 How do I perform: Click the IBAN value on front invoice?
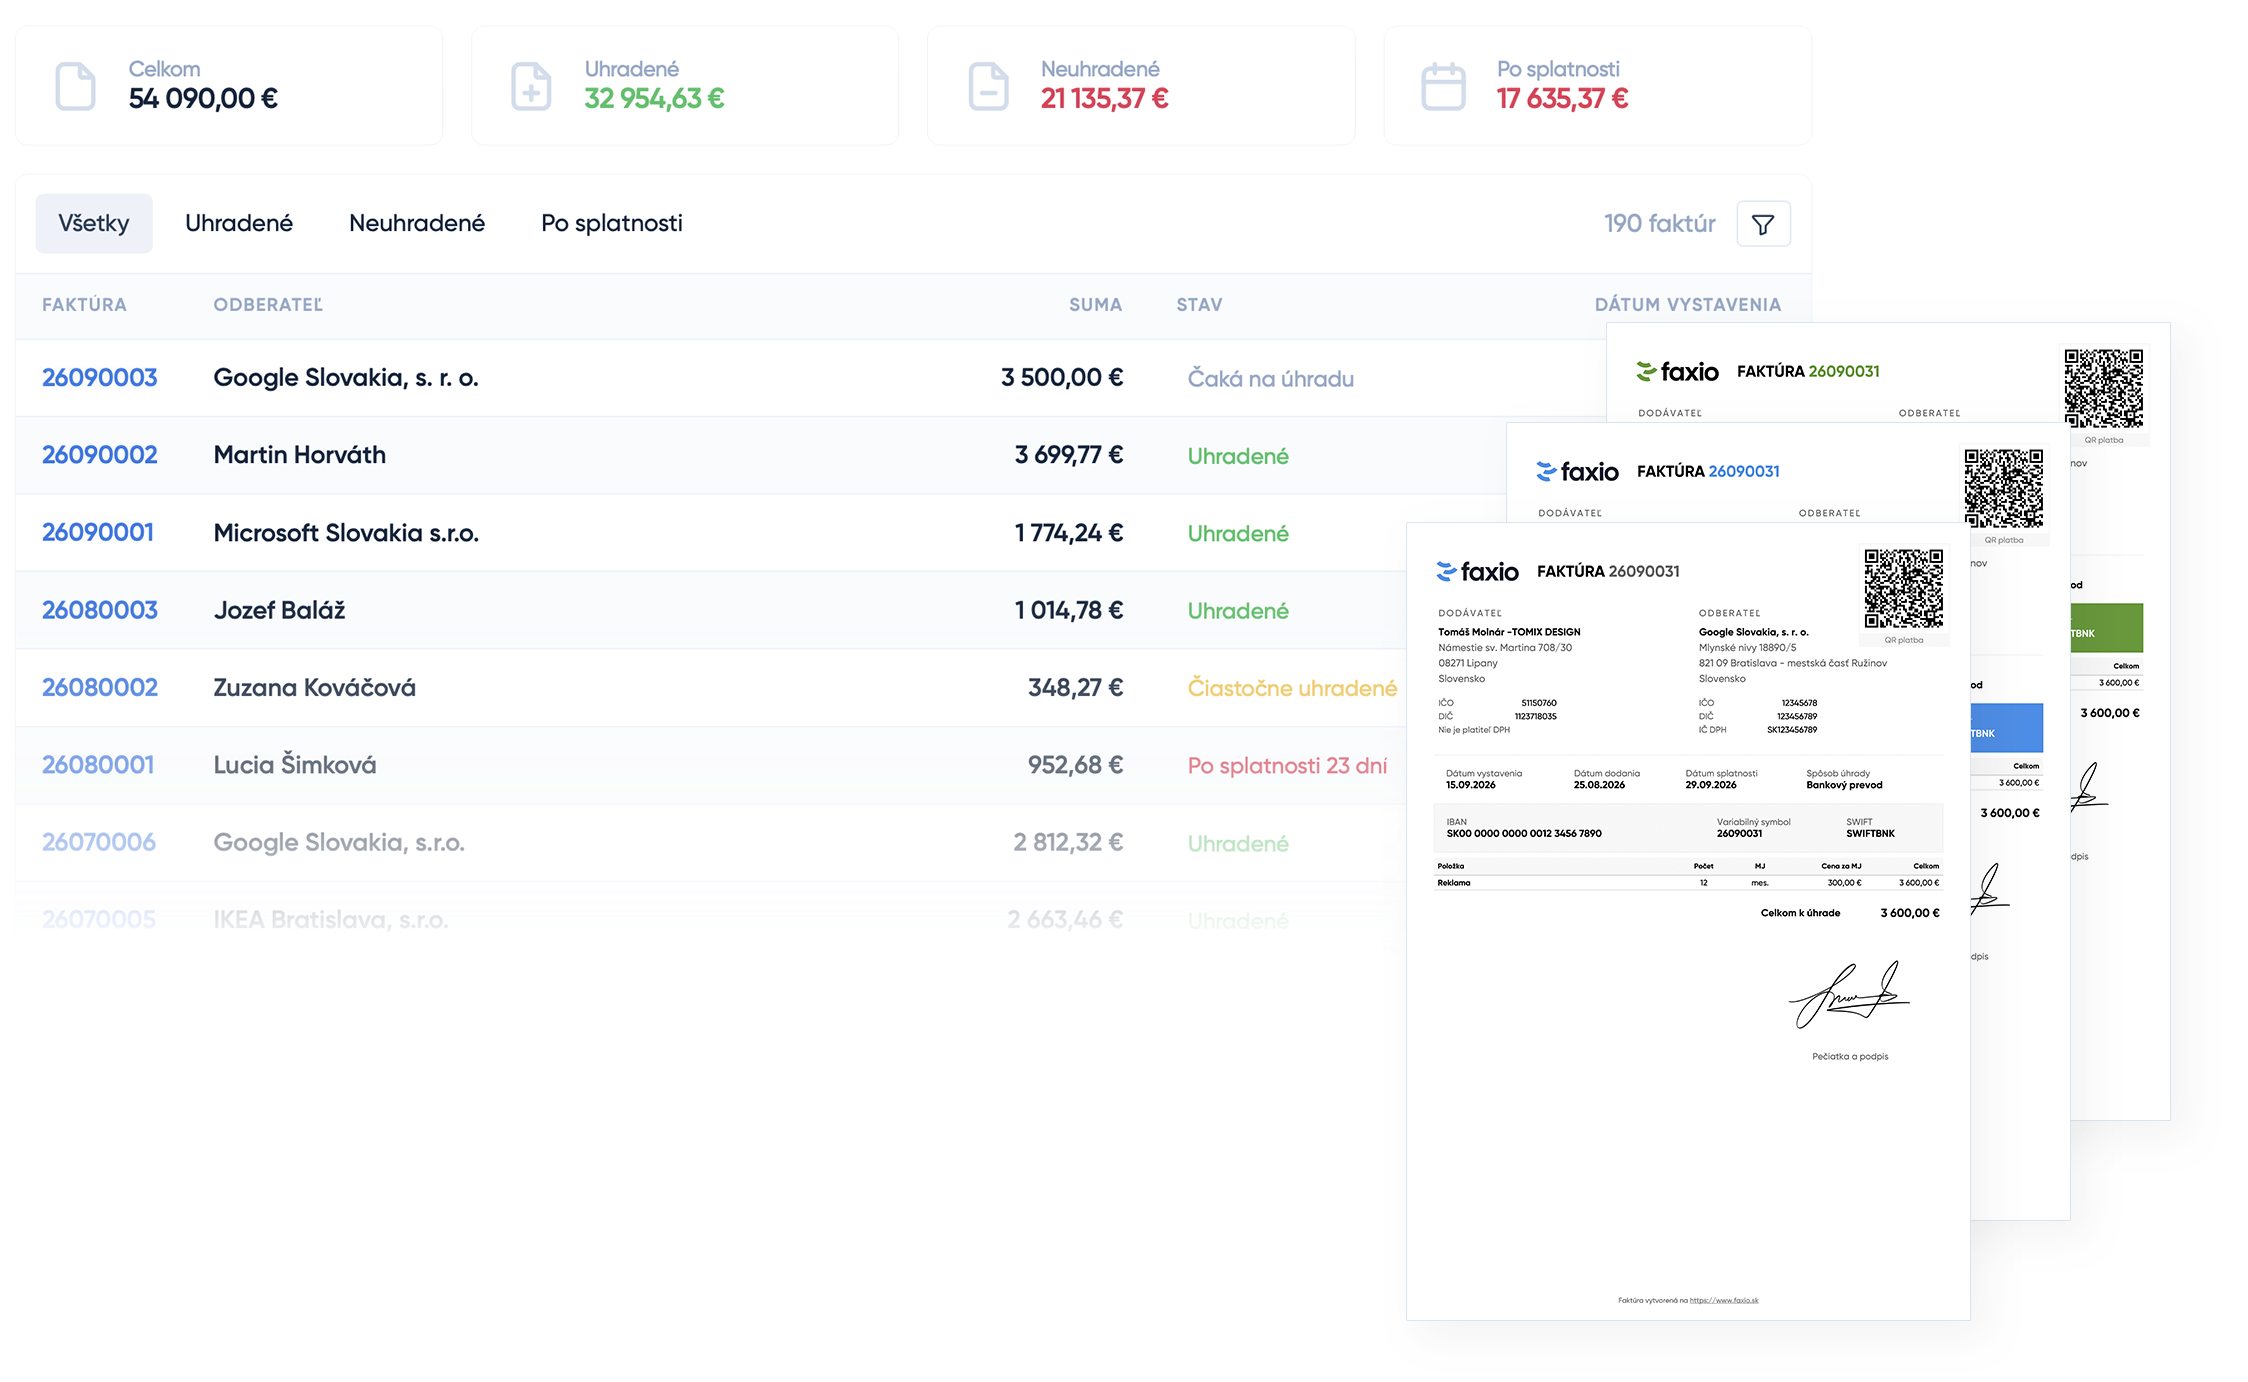click(1524, 833)
